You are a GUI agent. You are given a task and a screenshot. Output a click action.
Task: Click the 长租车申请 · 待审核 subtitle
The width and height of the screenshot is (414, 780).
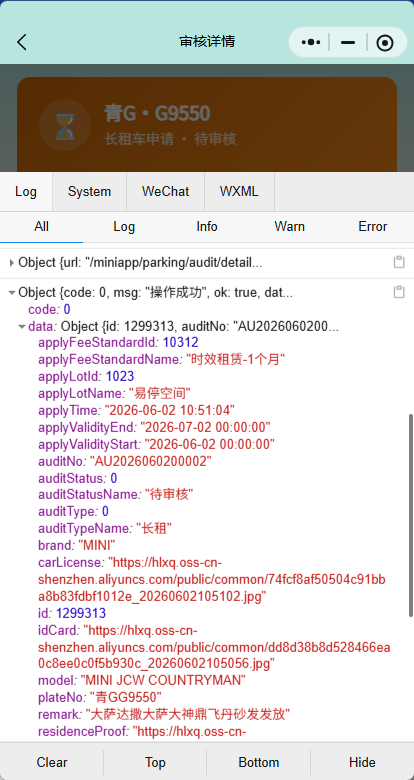[170, 139]
